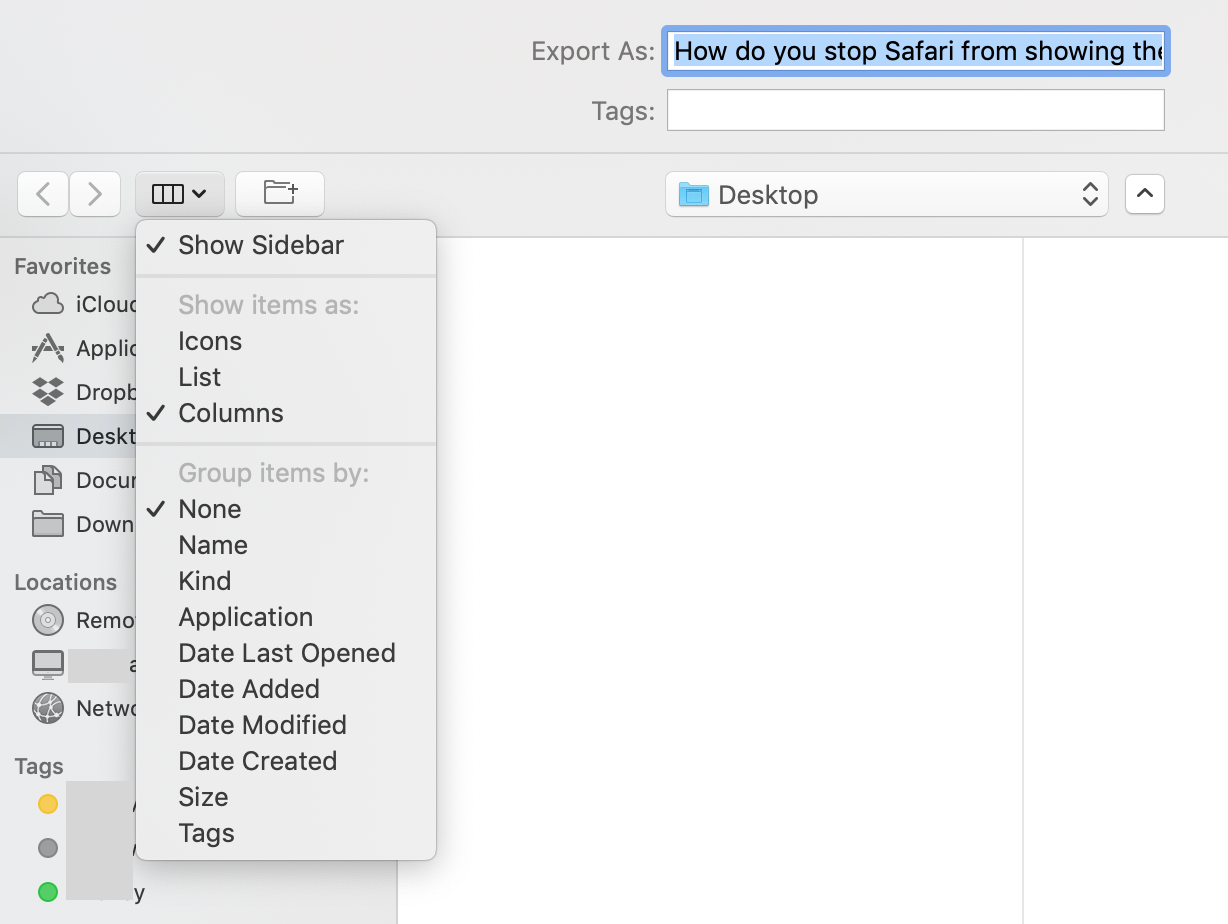
Task: Group items by Date Added
Action: point(286,689)
